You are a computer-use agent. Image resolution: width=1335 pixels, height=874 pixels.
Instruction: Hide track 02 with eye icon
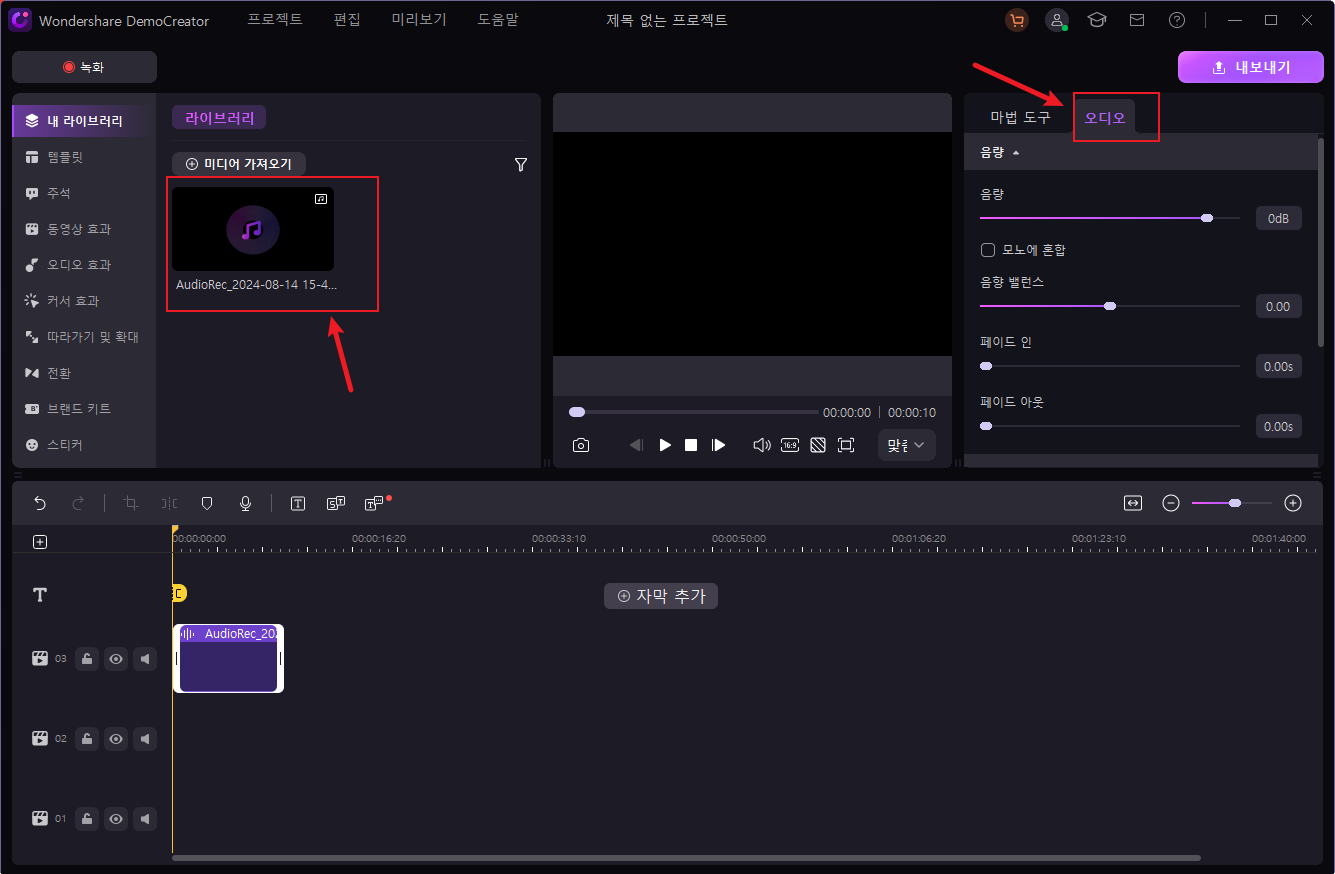click(x=116, y=739)
